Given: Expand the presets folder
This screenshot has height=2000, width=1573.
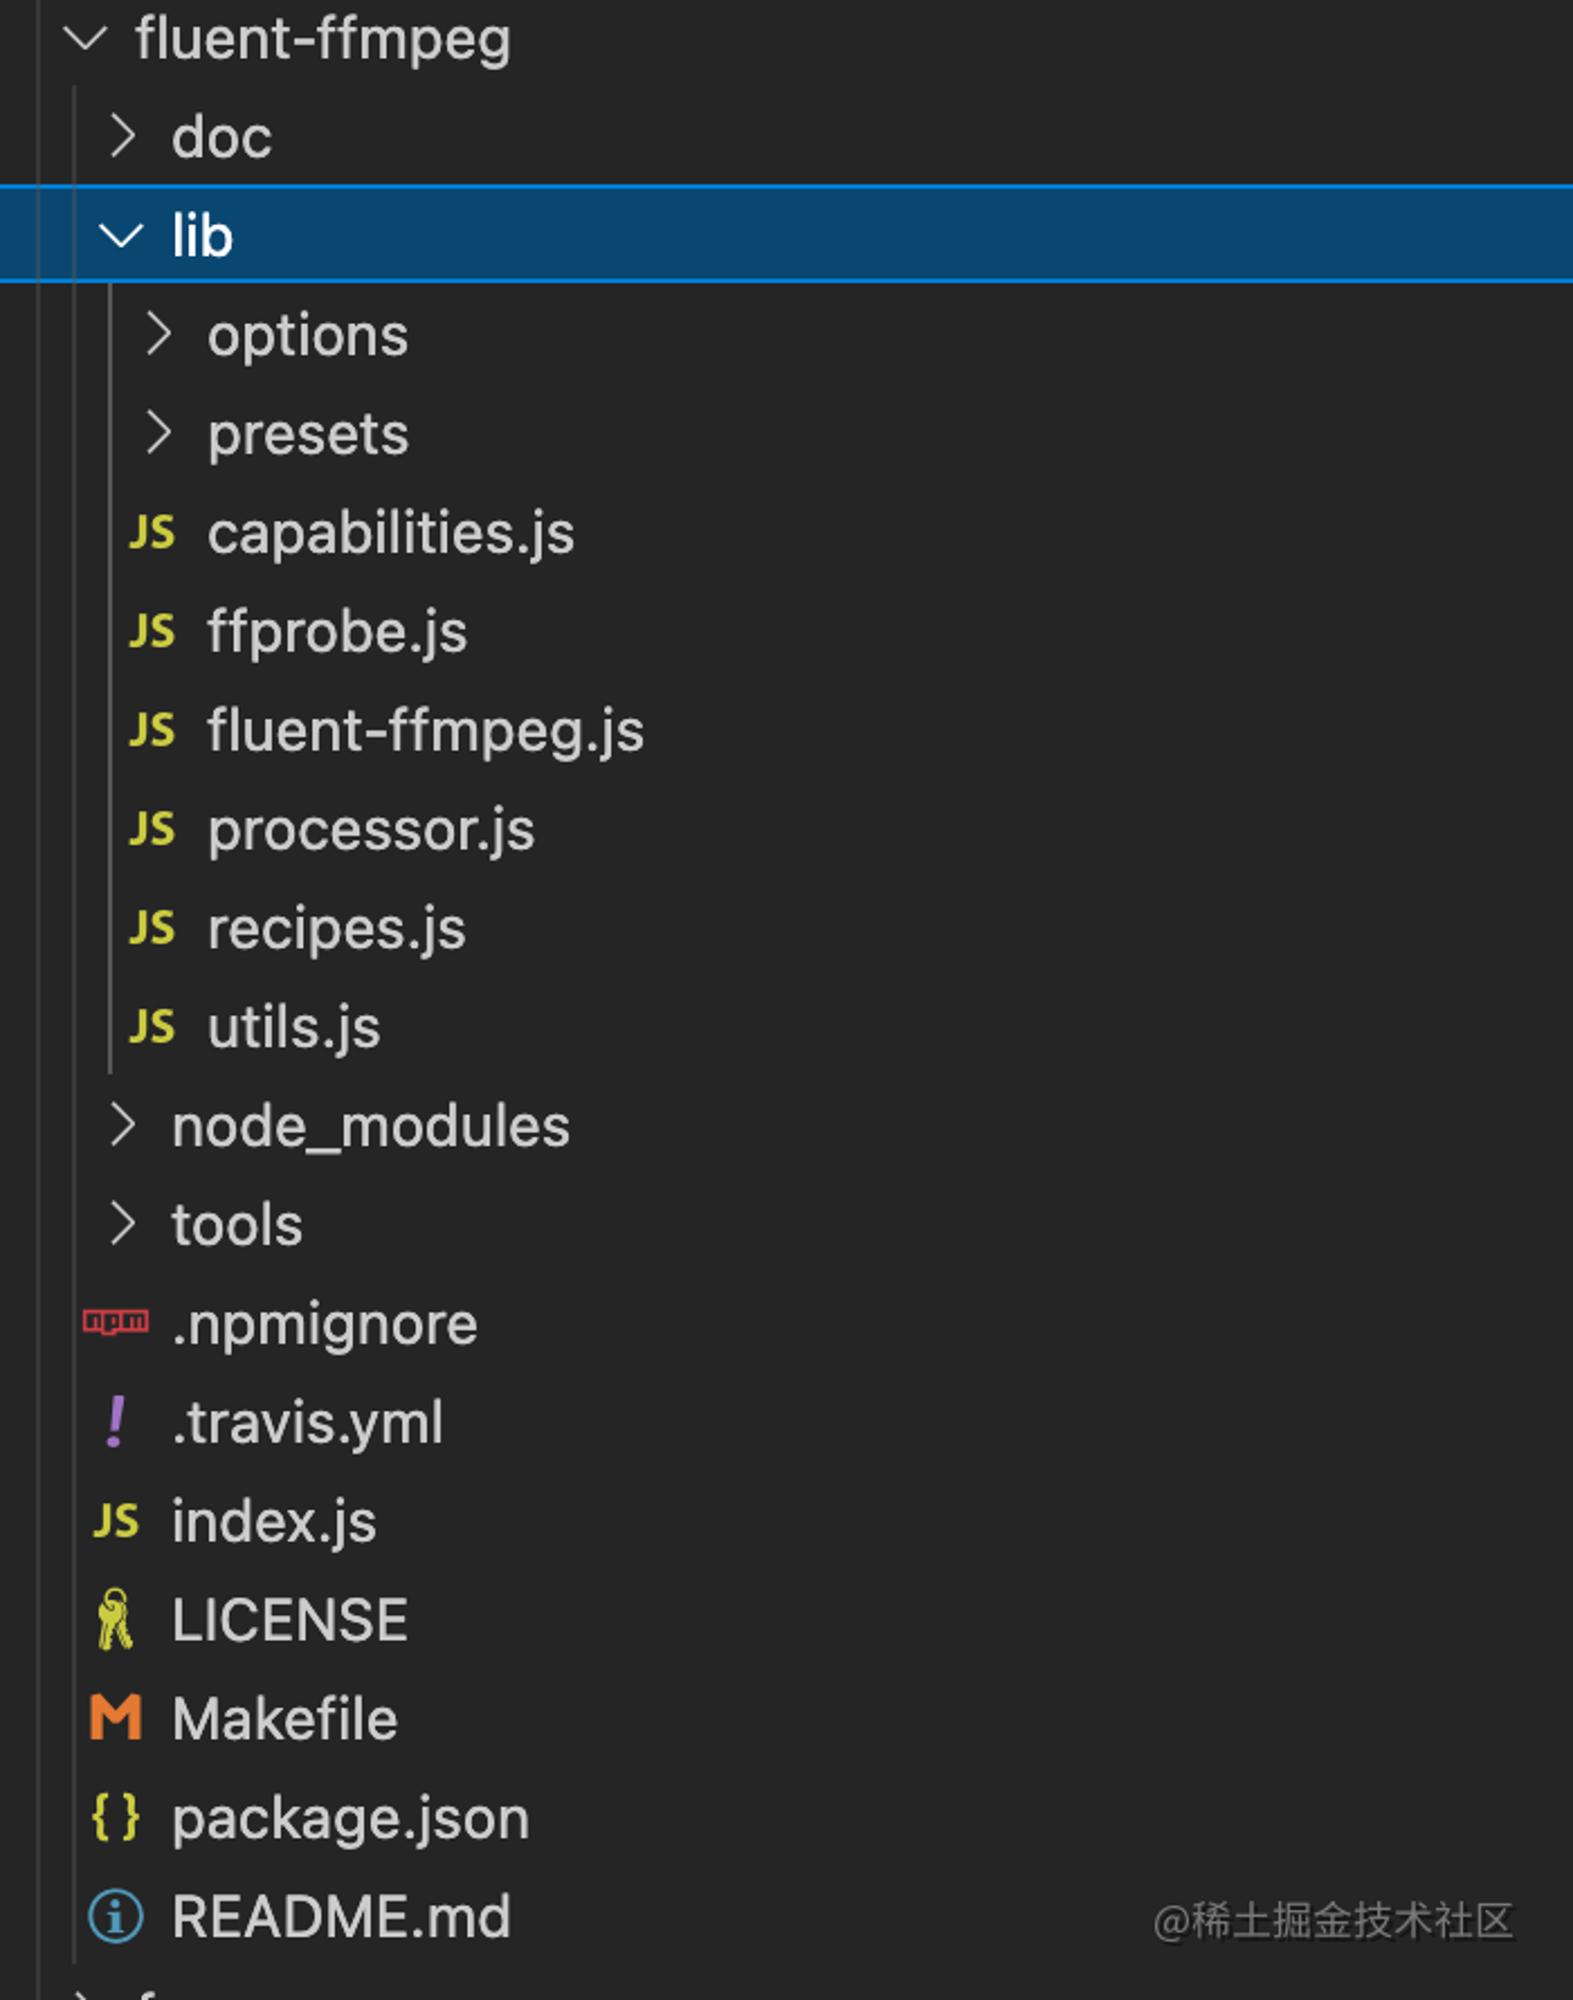Looking at the screenshot, I should (x=158, y=433).
